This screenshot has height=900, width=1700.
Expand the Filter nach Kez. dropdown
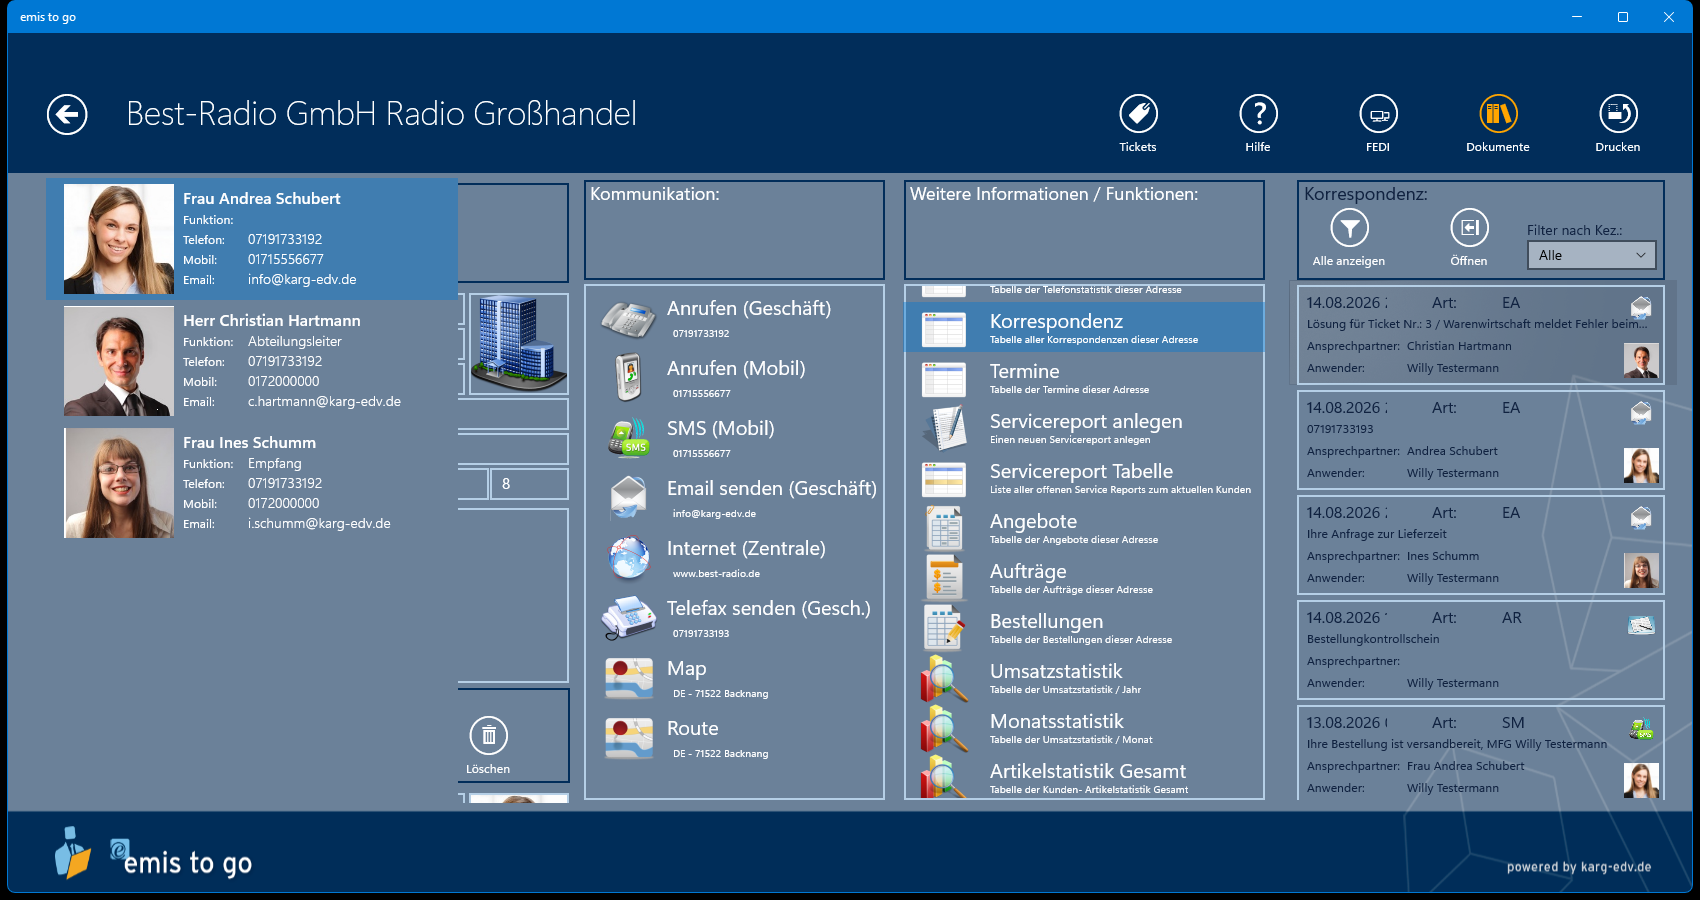(1591, 255)
